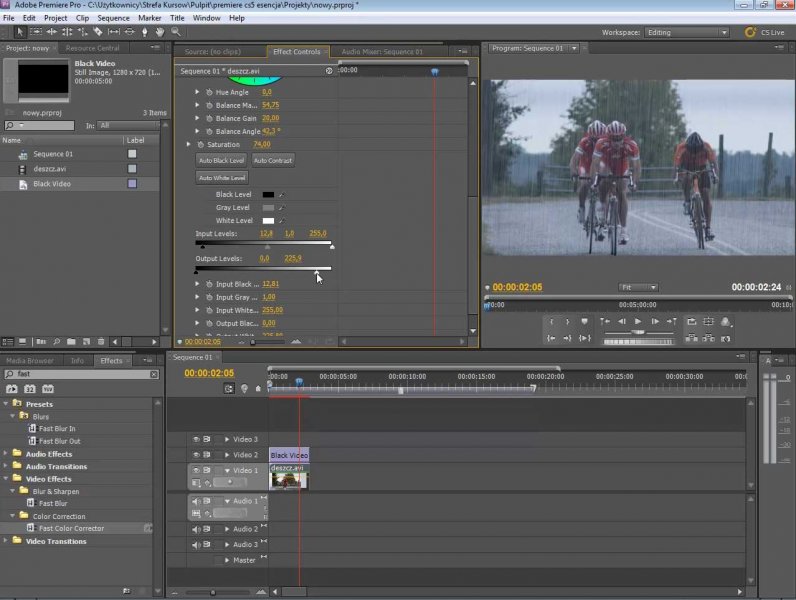Screen dimensions: 796x600
Task: Open the Sequence menu
Action: (113, 18)
